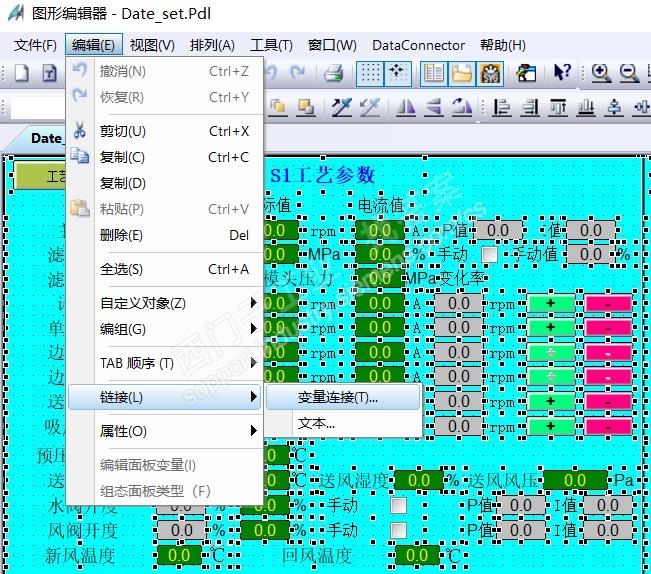Open the 窗口(W) menu

click(332, 45)
